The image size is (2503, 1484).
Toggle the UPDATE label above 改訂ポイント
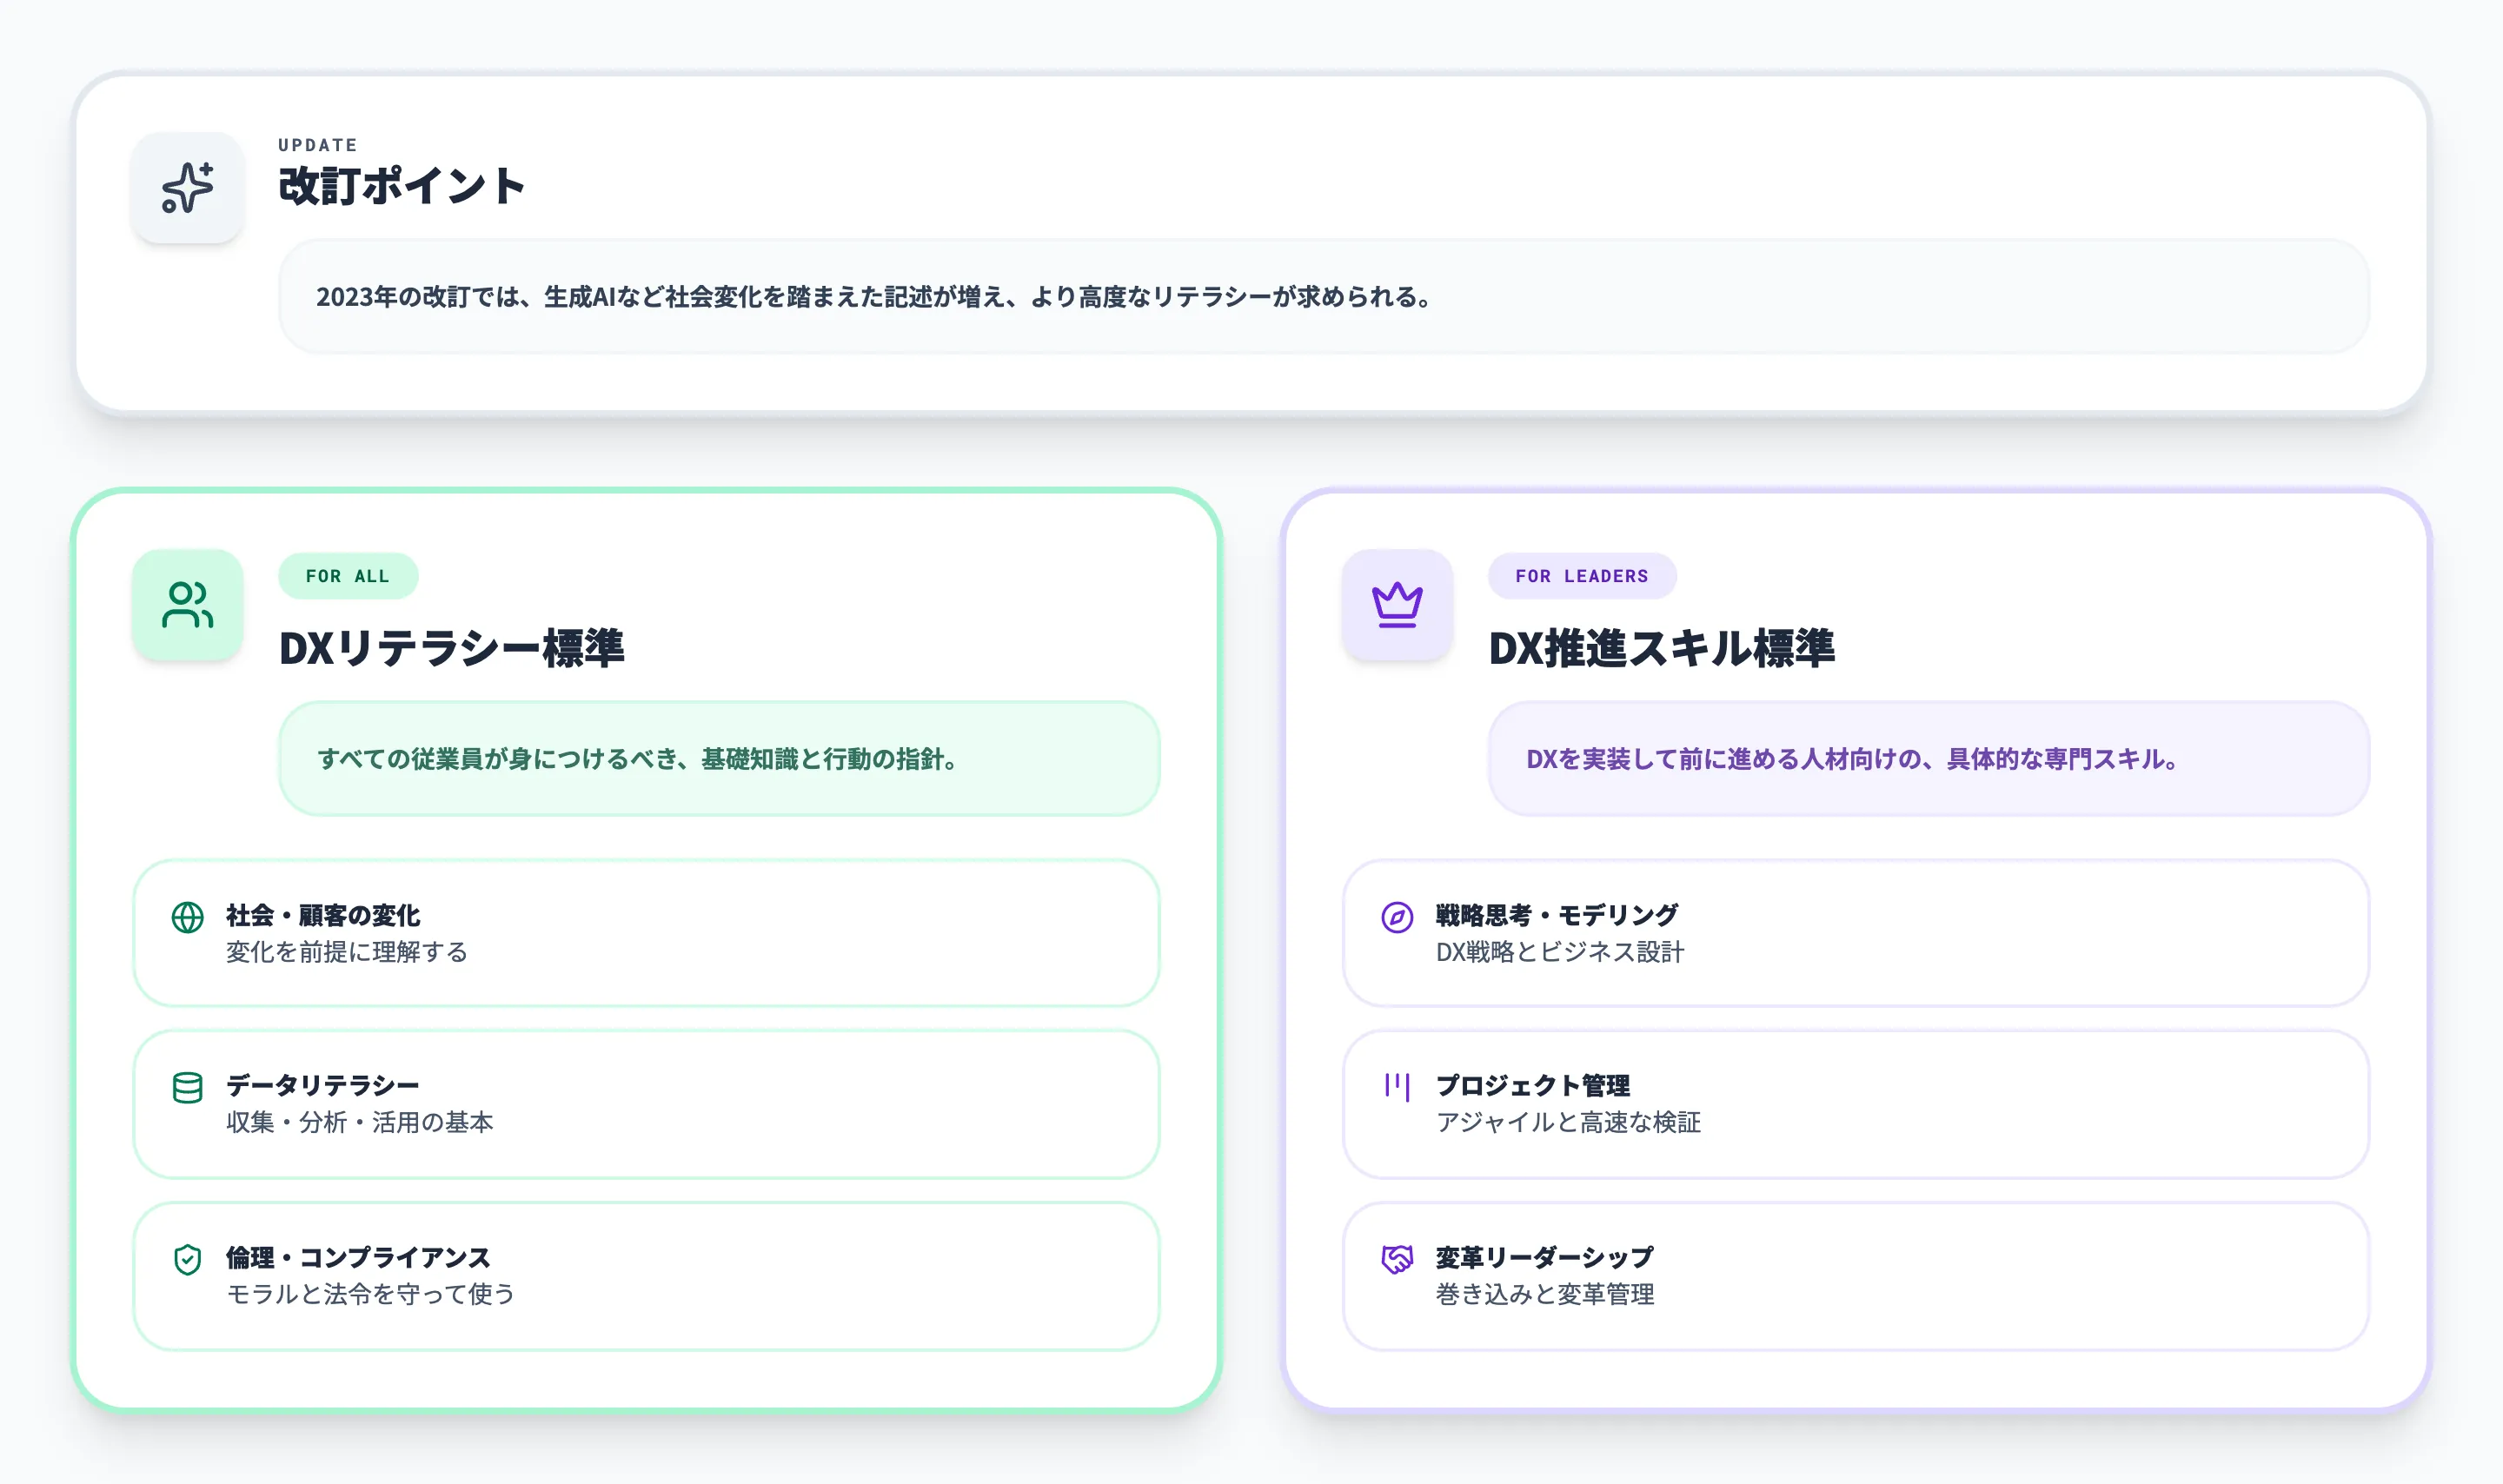pos(316,145)
